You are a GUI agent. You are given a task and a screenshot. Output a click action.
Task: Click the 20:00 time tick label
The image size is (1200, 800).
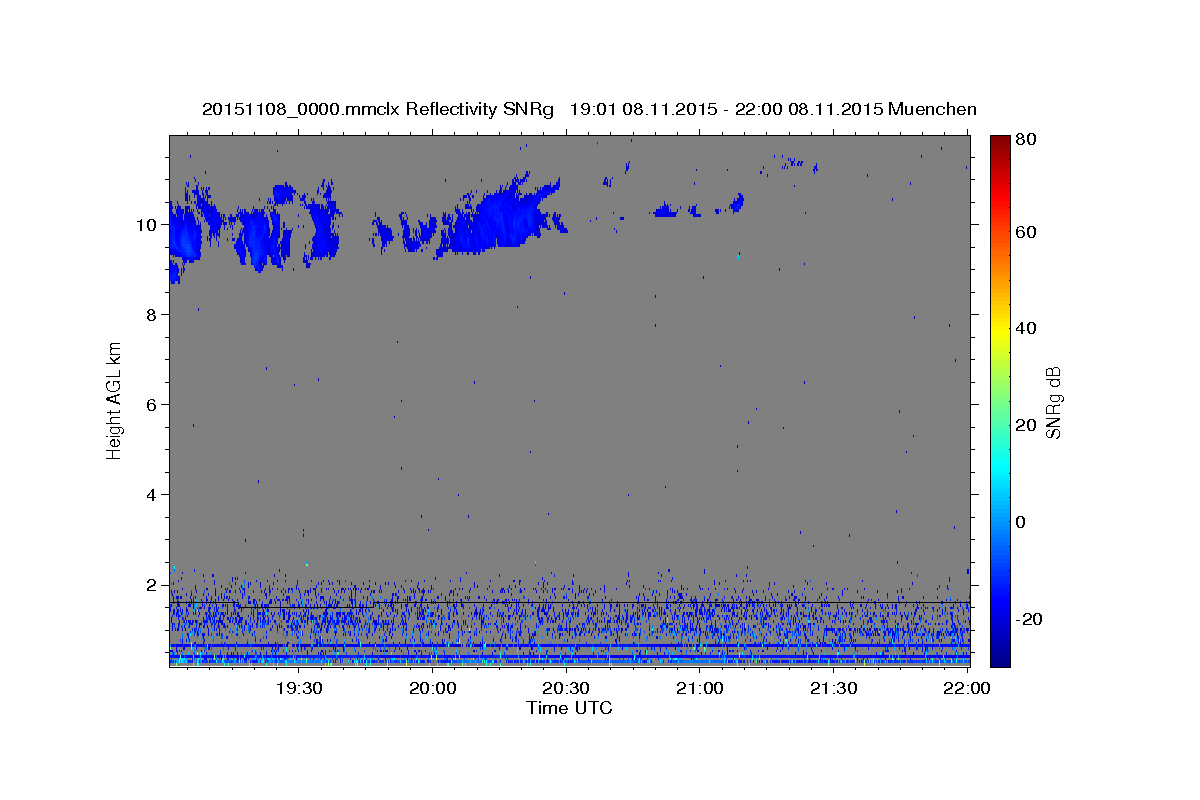(433, 688)
